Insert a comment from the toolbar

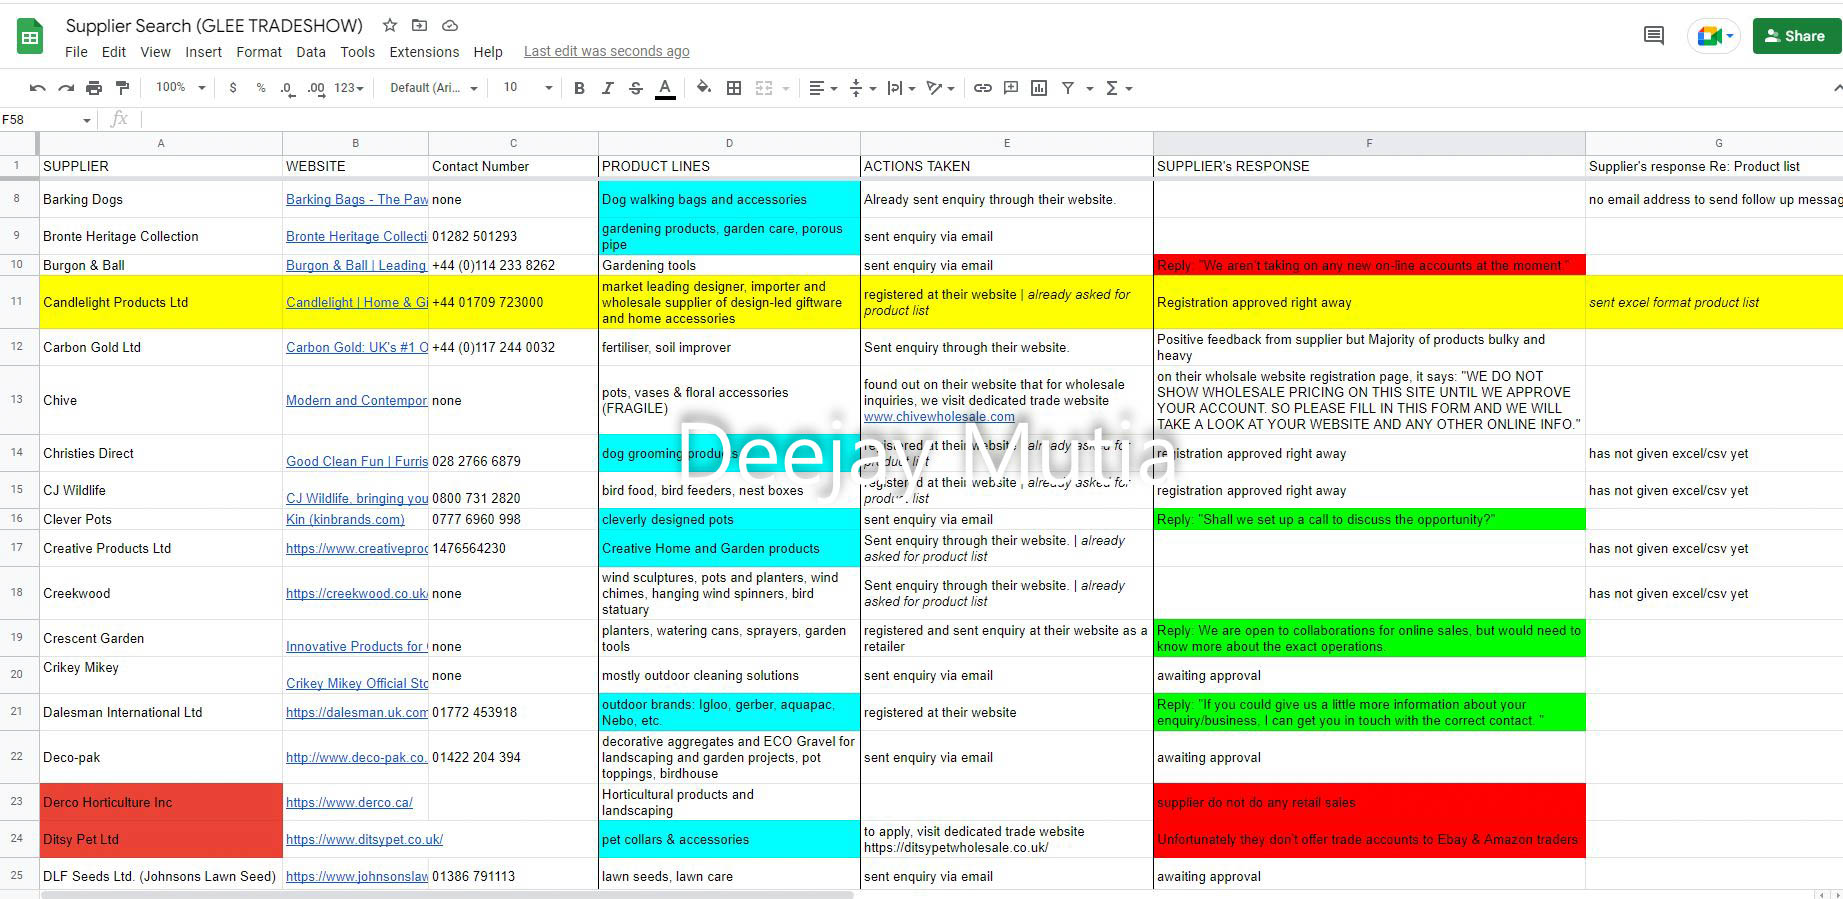(1011, 88)
